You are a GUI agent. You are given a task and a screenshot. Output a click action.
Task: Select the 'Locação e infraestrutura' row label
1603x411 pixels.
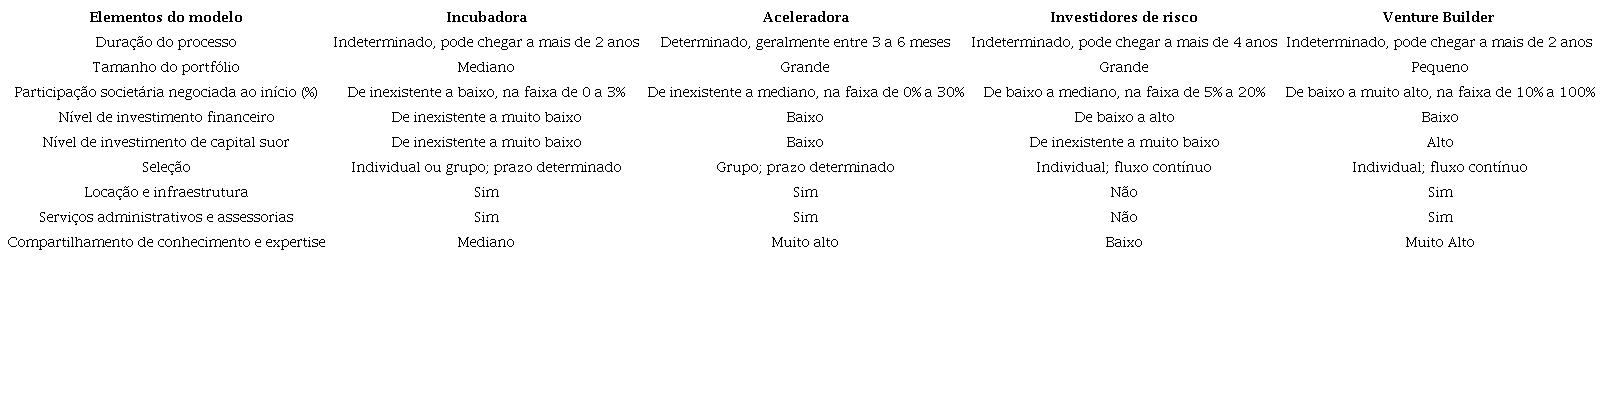pos(166,192)
